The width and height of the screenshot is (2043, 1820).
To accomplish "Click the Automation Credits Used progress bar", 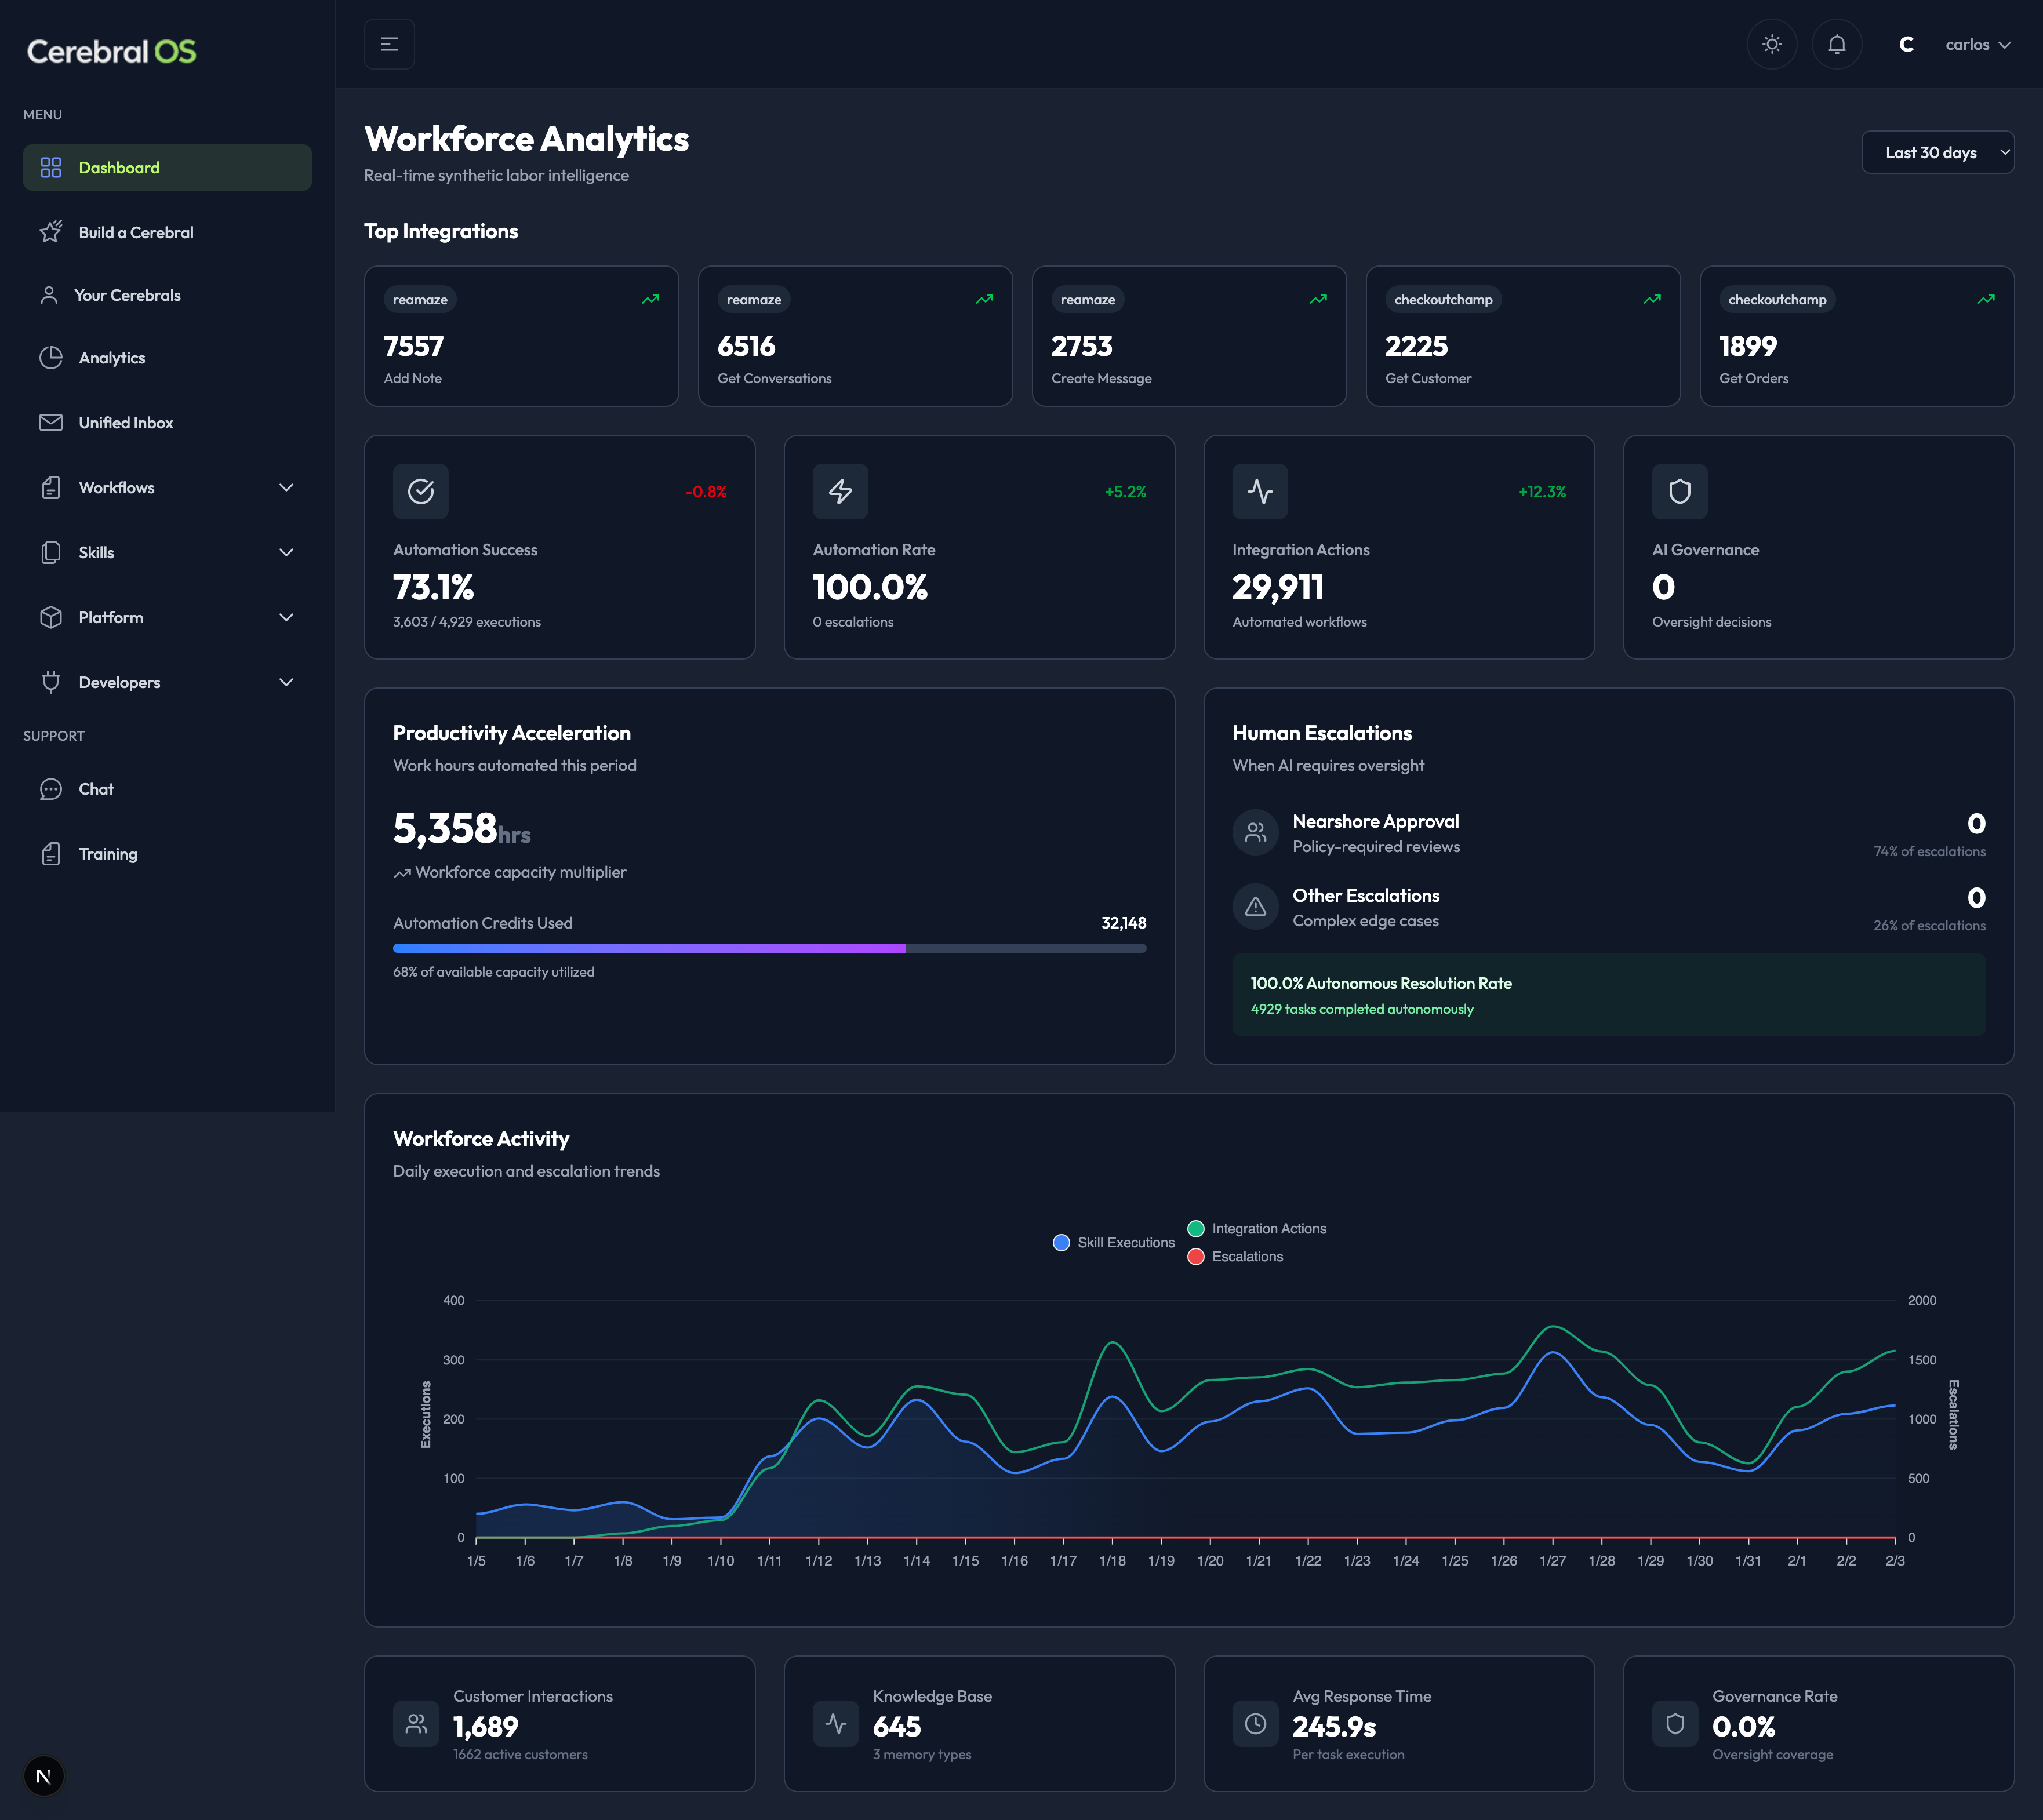I will (x=768, y=948).
